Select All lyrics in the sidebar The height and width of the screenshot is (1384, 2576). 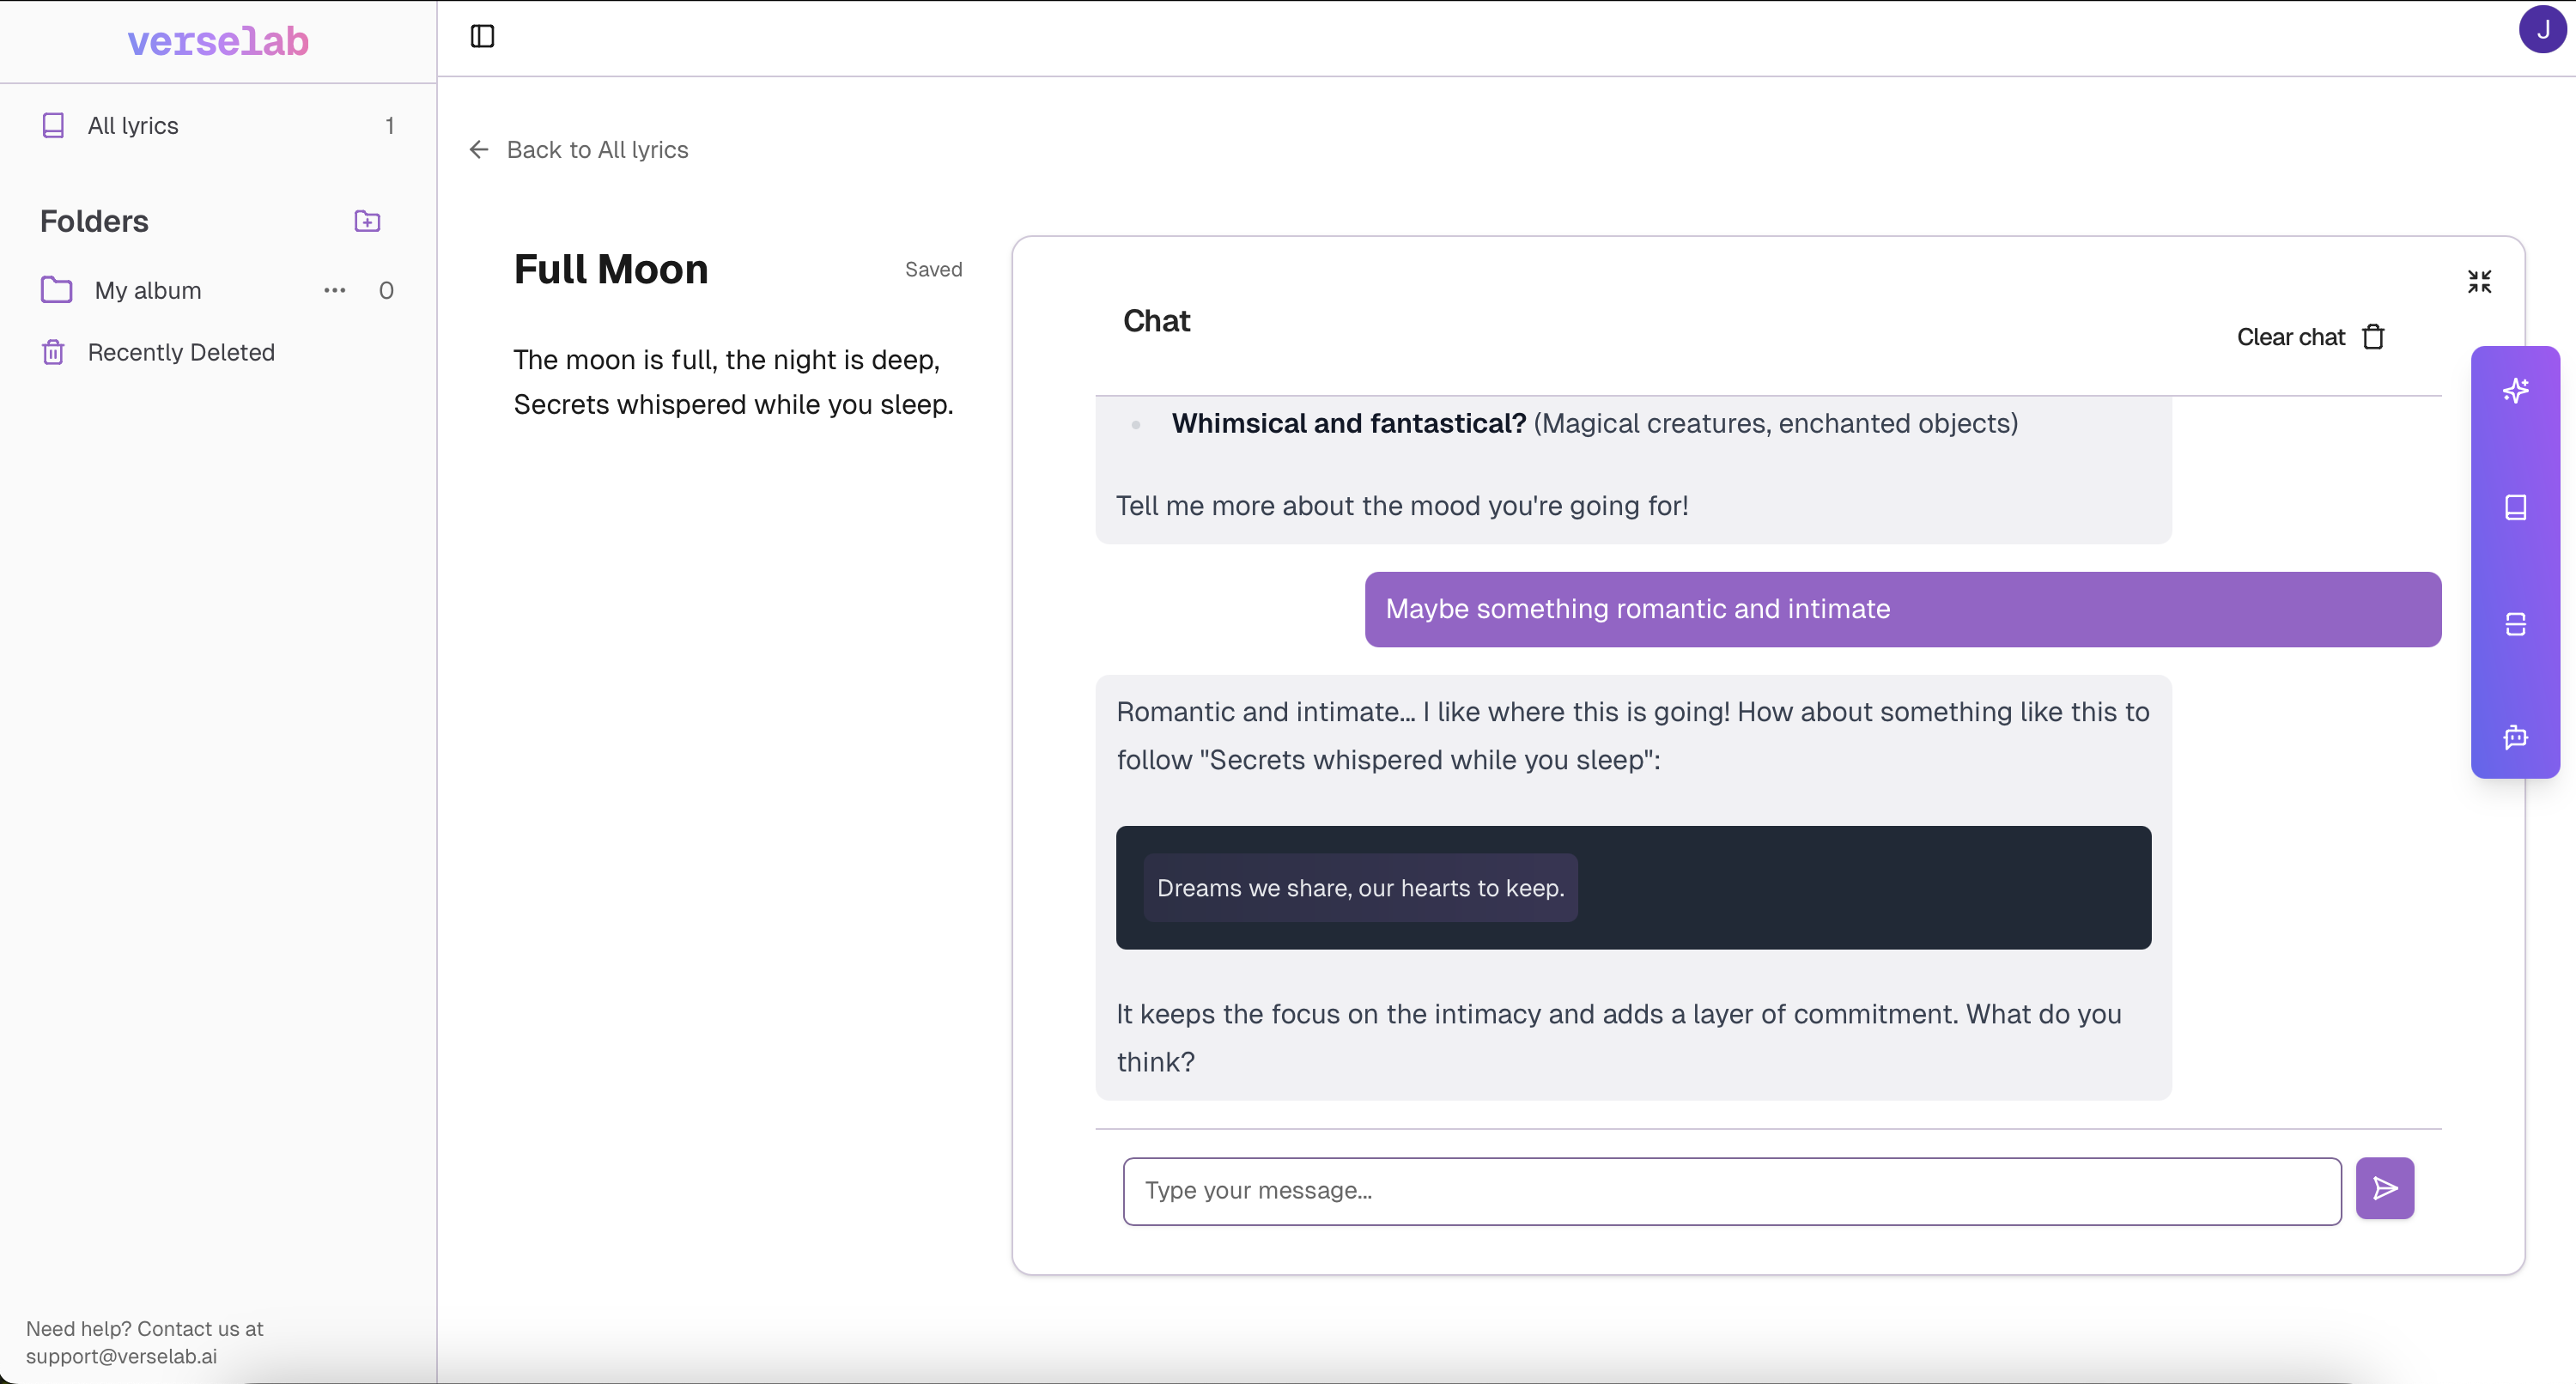(x=133, y=126)
